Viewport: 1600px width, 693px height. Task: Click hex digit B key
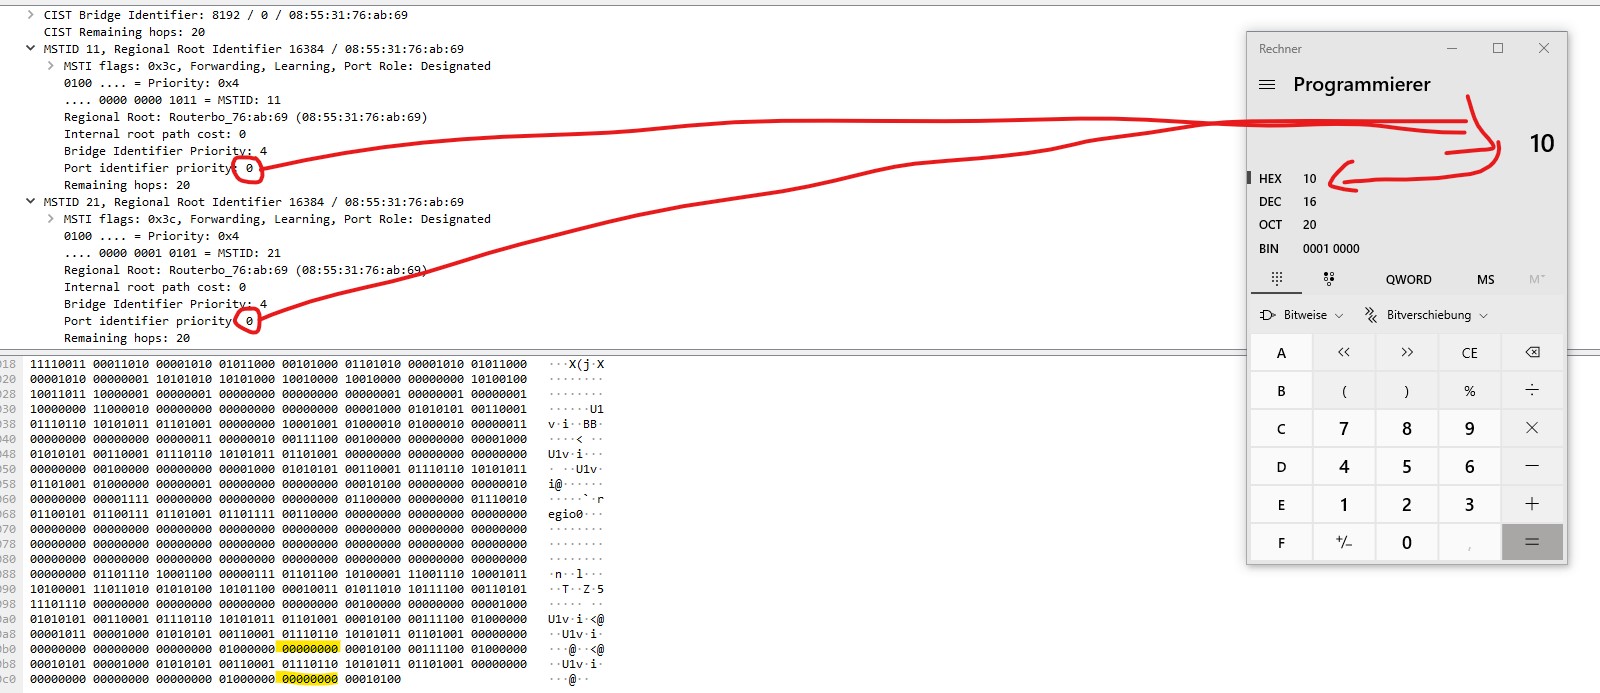[x=1281, y=390]
